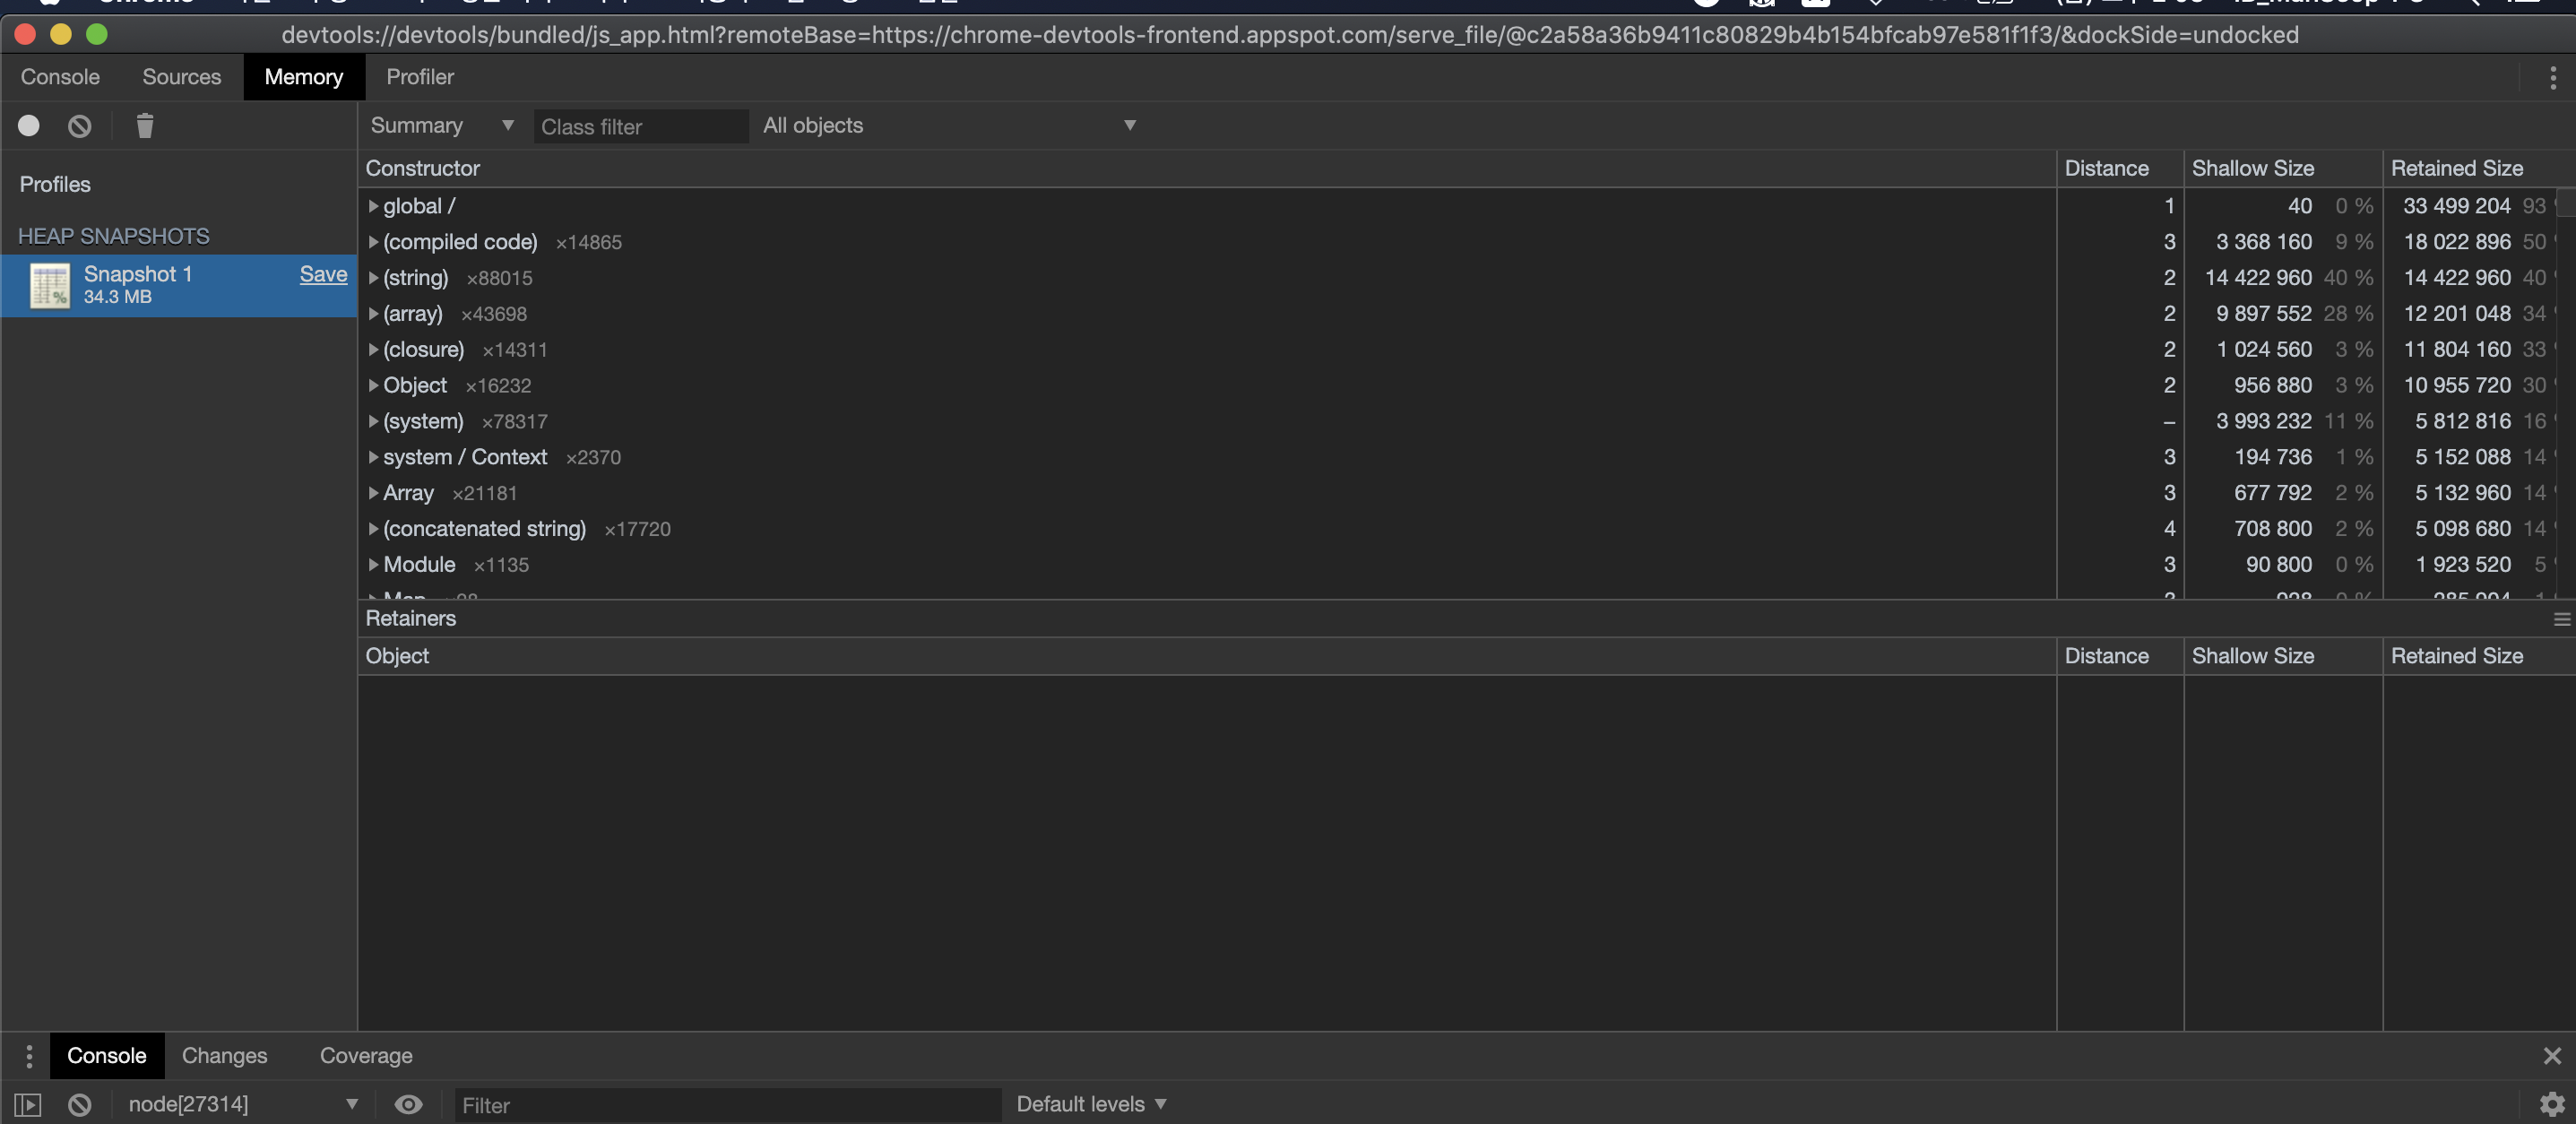
Task: Open the All objects filter dropdown
Action: 949,126
